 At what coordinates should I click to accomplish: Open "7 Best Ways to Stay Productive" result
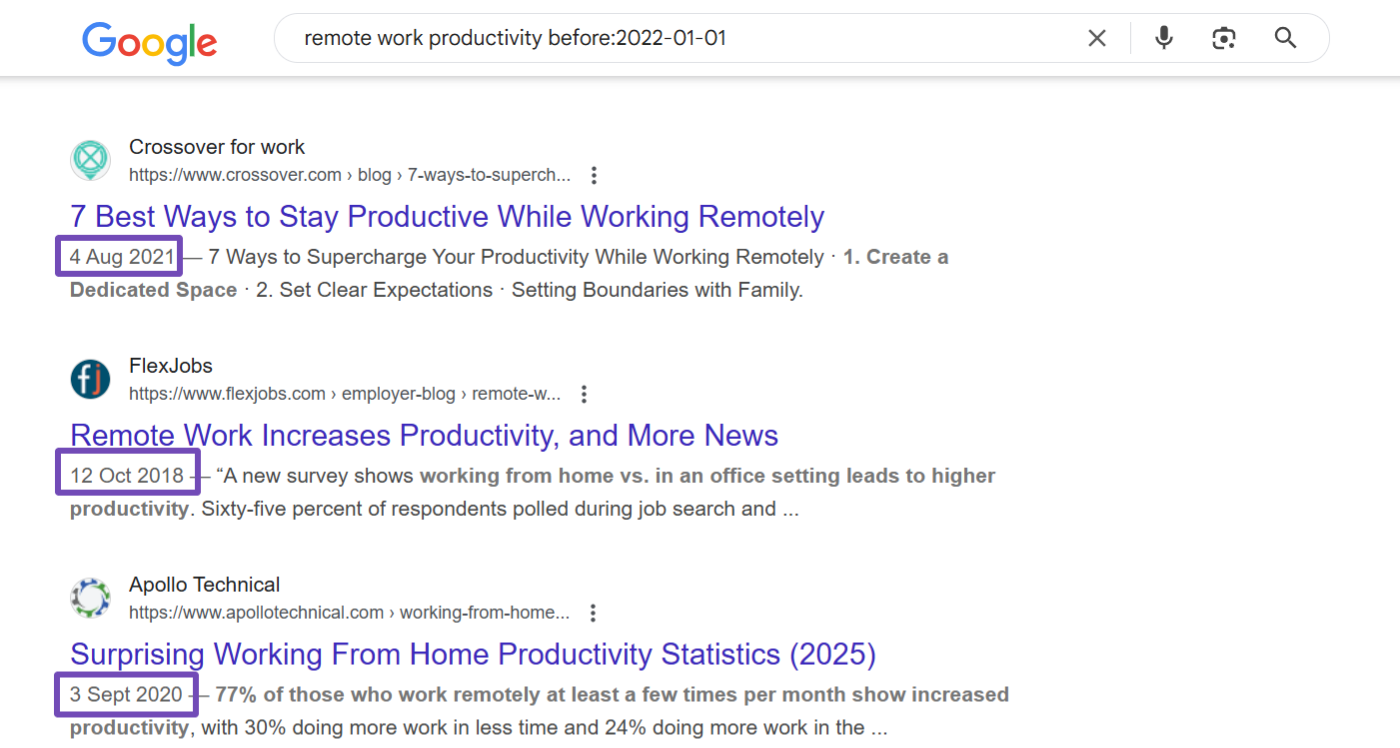(447, 217)
